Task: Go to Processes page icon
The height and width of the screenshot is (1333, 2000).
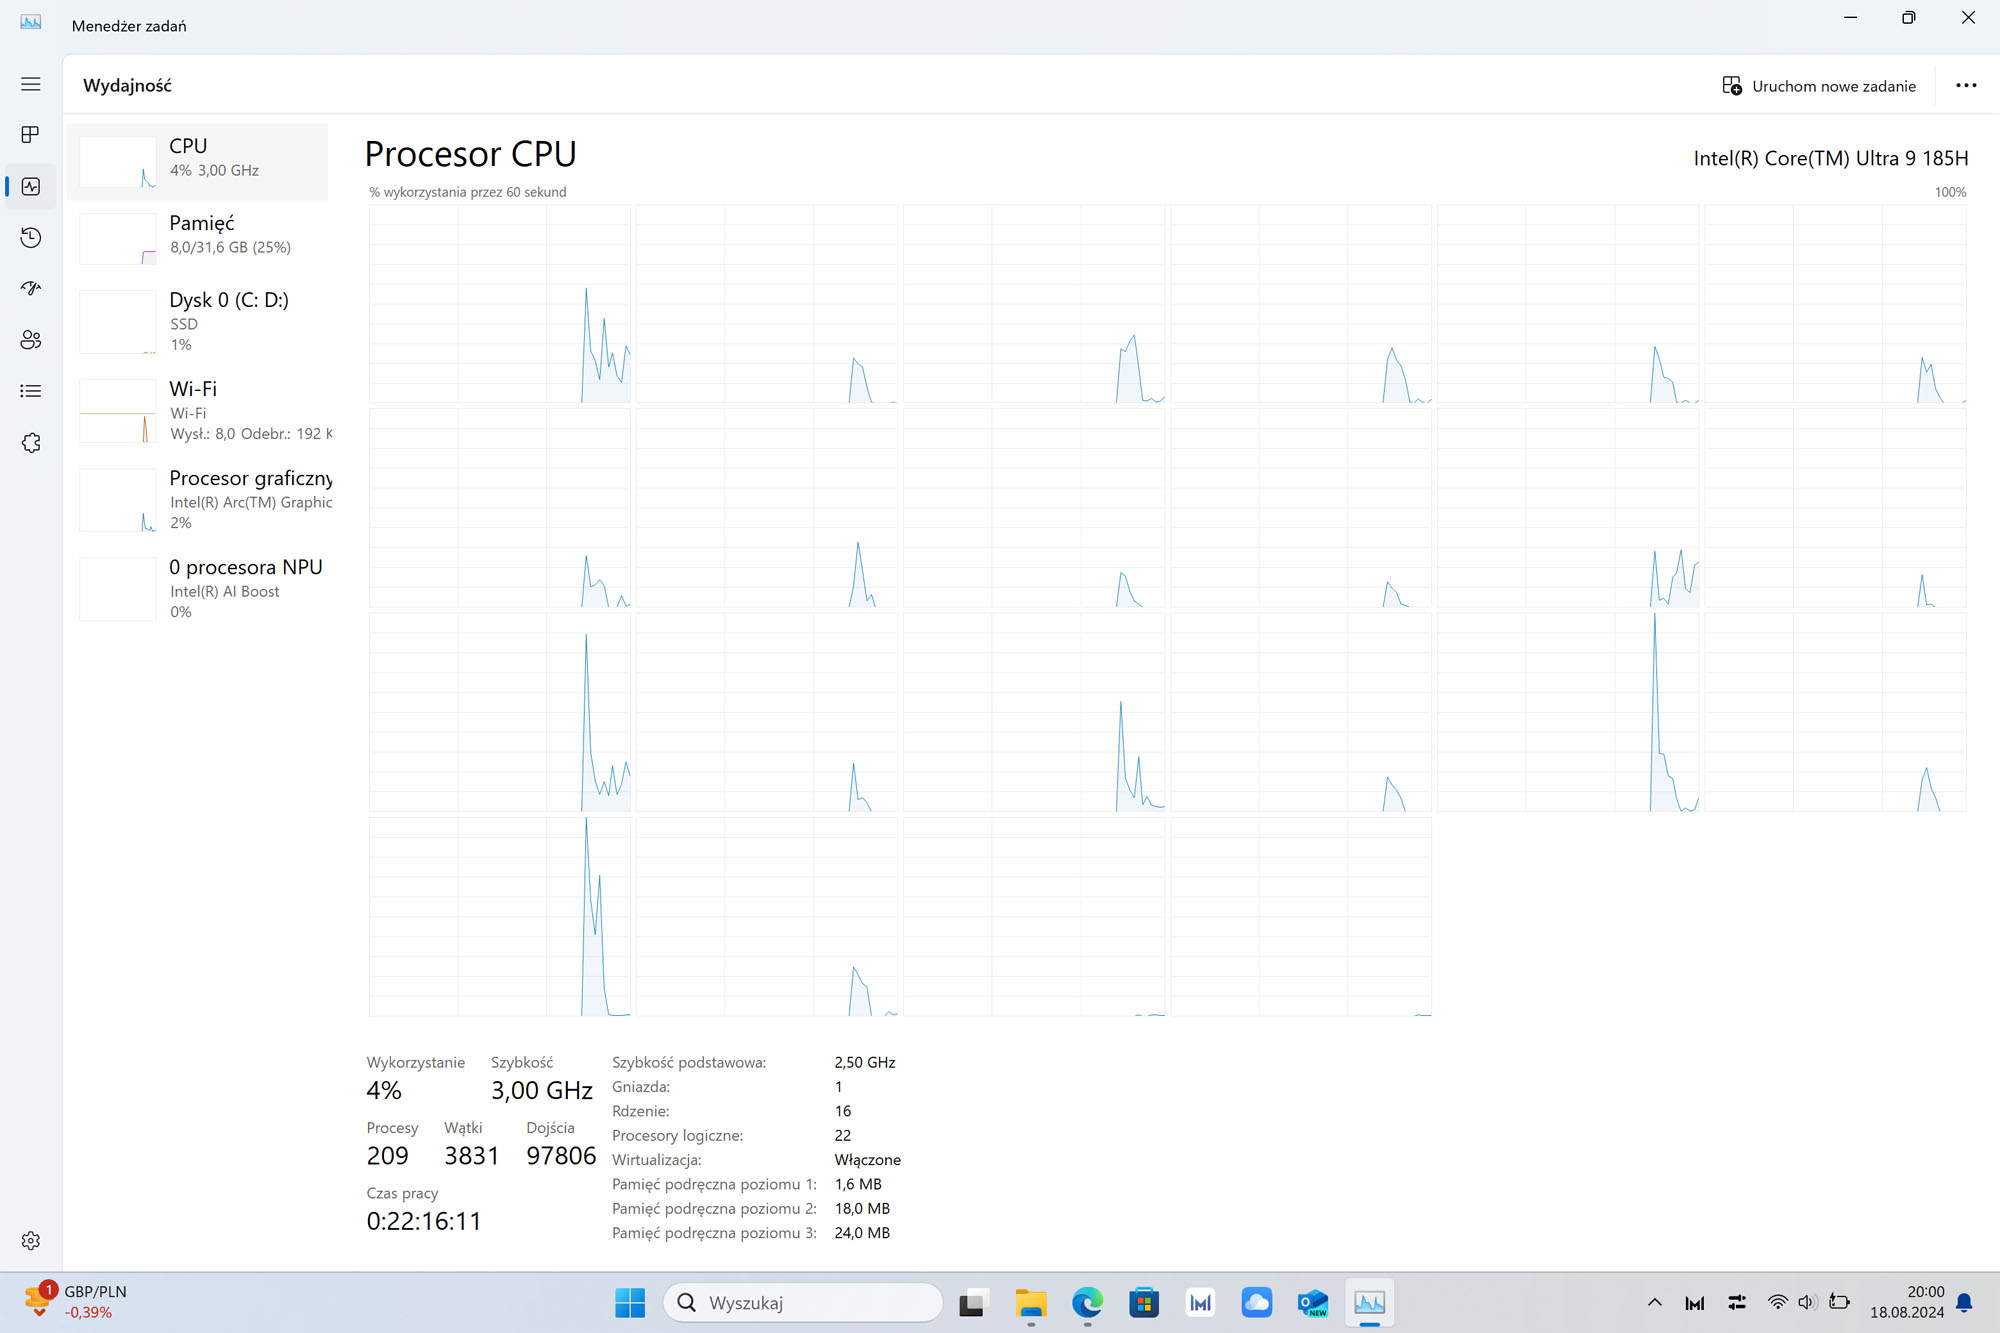Action: (x=31, y=134)
